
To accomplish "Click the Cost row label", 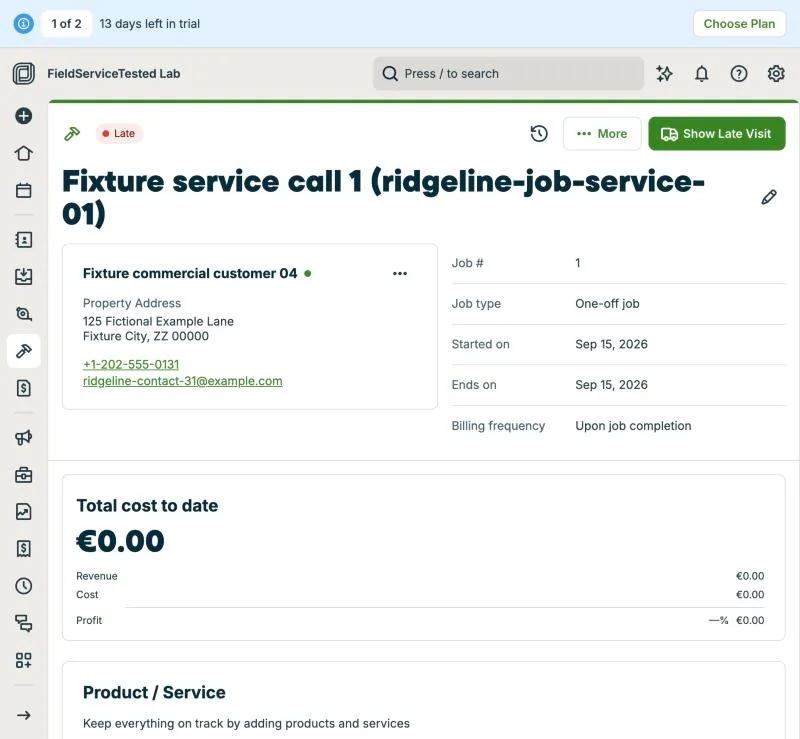I will pos(87,595).
